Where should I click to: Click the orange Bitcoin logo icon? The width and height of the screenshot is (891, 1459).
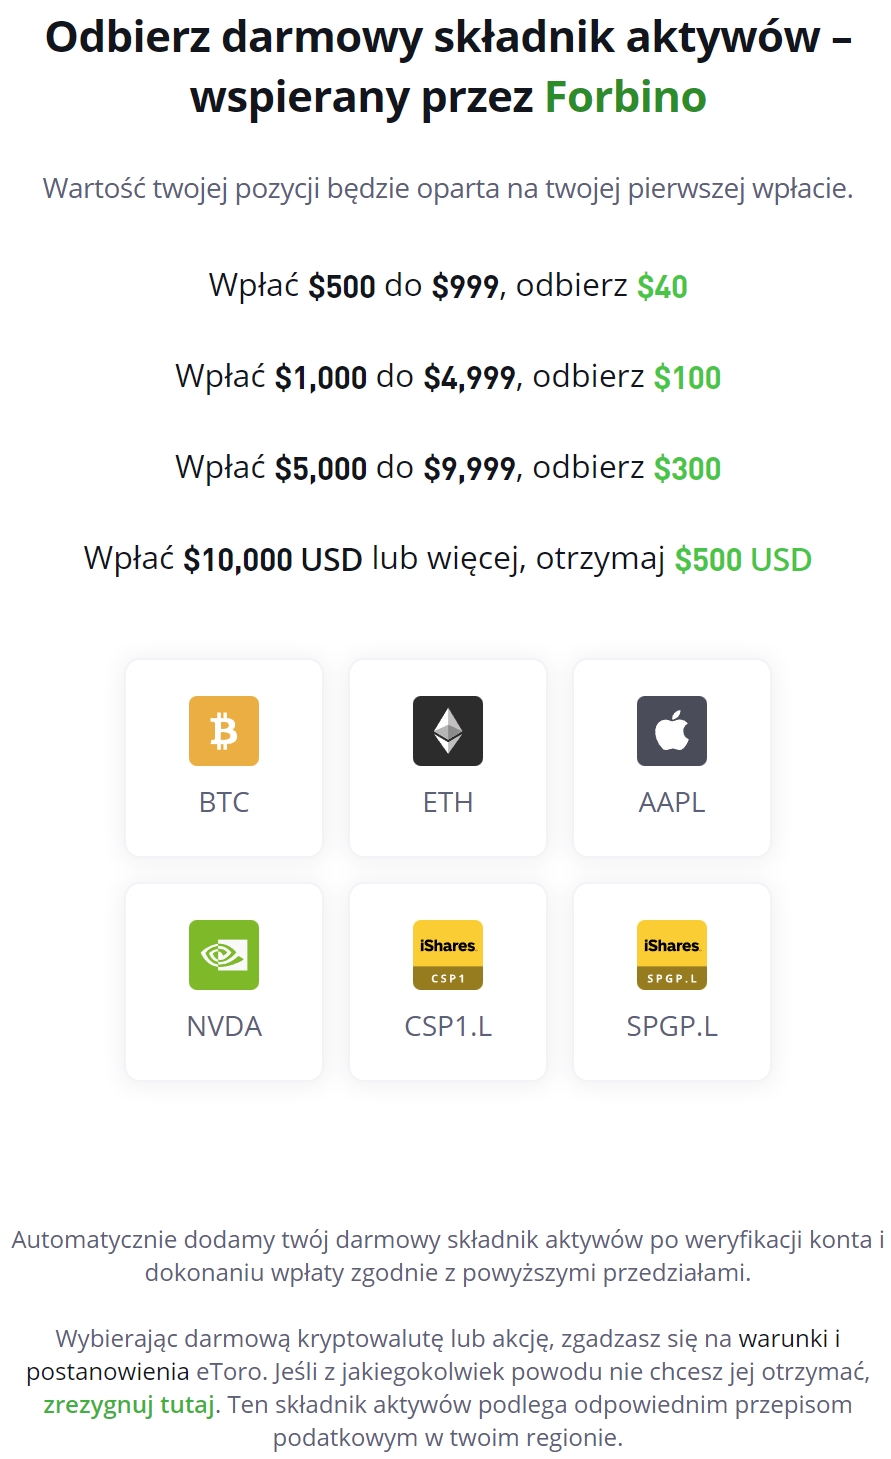[x=224, y=731]
